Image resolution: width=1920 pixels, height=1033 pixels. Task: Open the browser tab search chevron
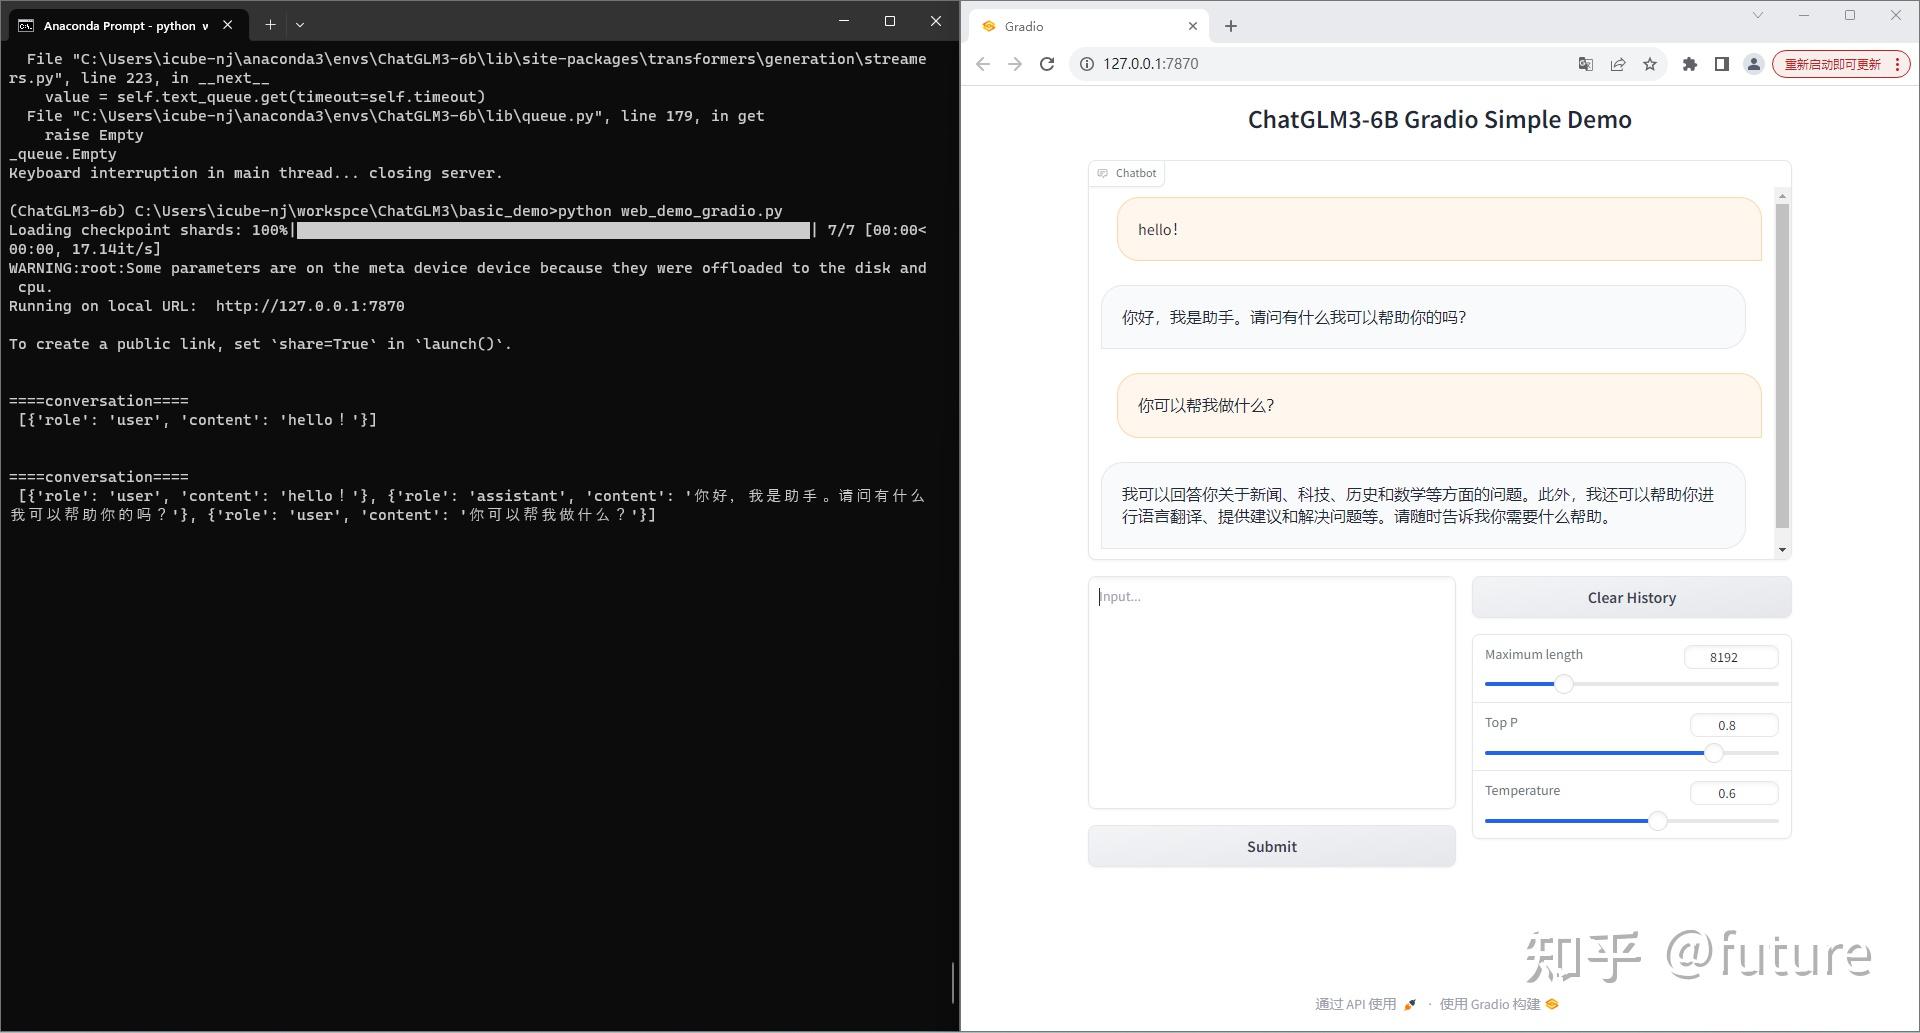(1757, 17)
